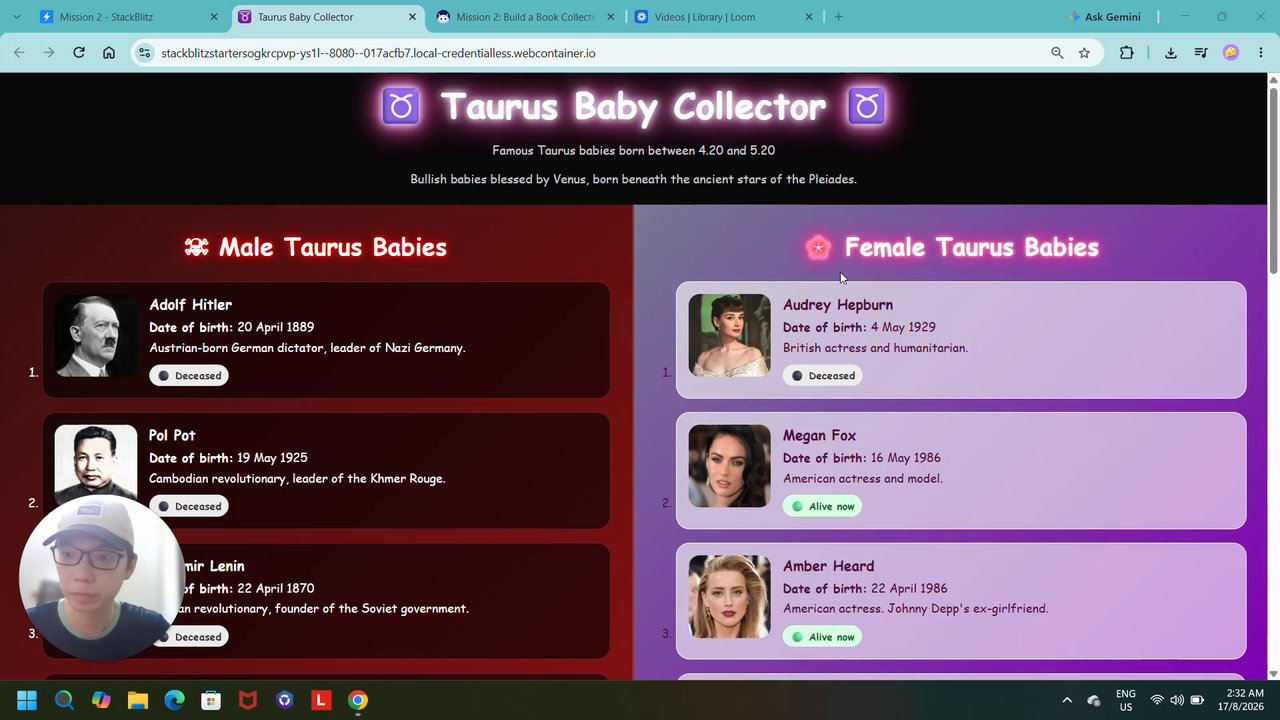Close the Build a Book Collection tab
Image resolution: width=1280 pixels, height=720 pixels.
(x=611, y=17)
